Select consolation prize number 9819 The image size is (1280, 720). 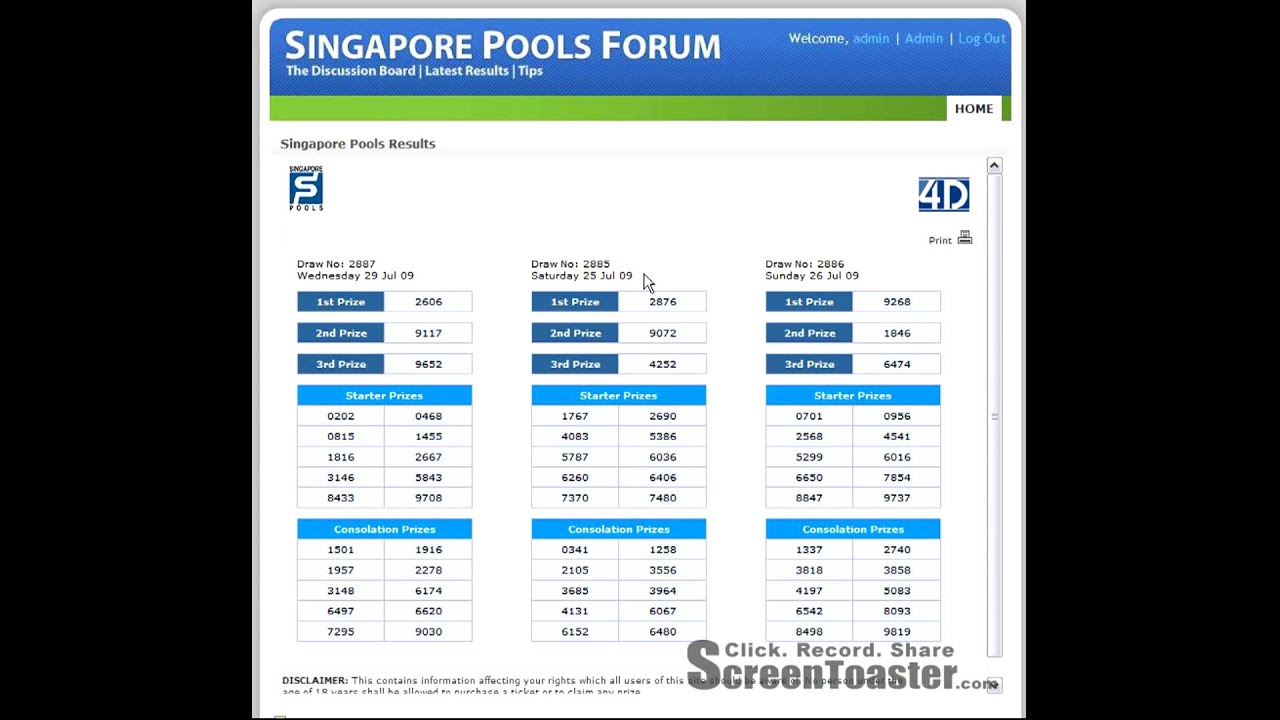point(896,632)
